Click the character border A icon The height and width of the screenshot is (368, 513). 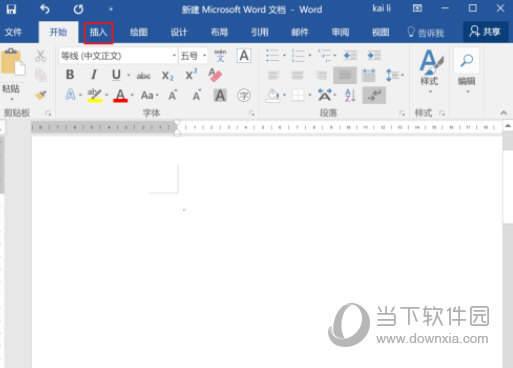244,56
